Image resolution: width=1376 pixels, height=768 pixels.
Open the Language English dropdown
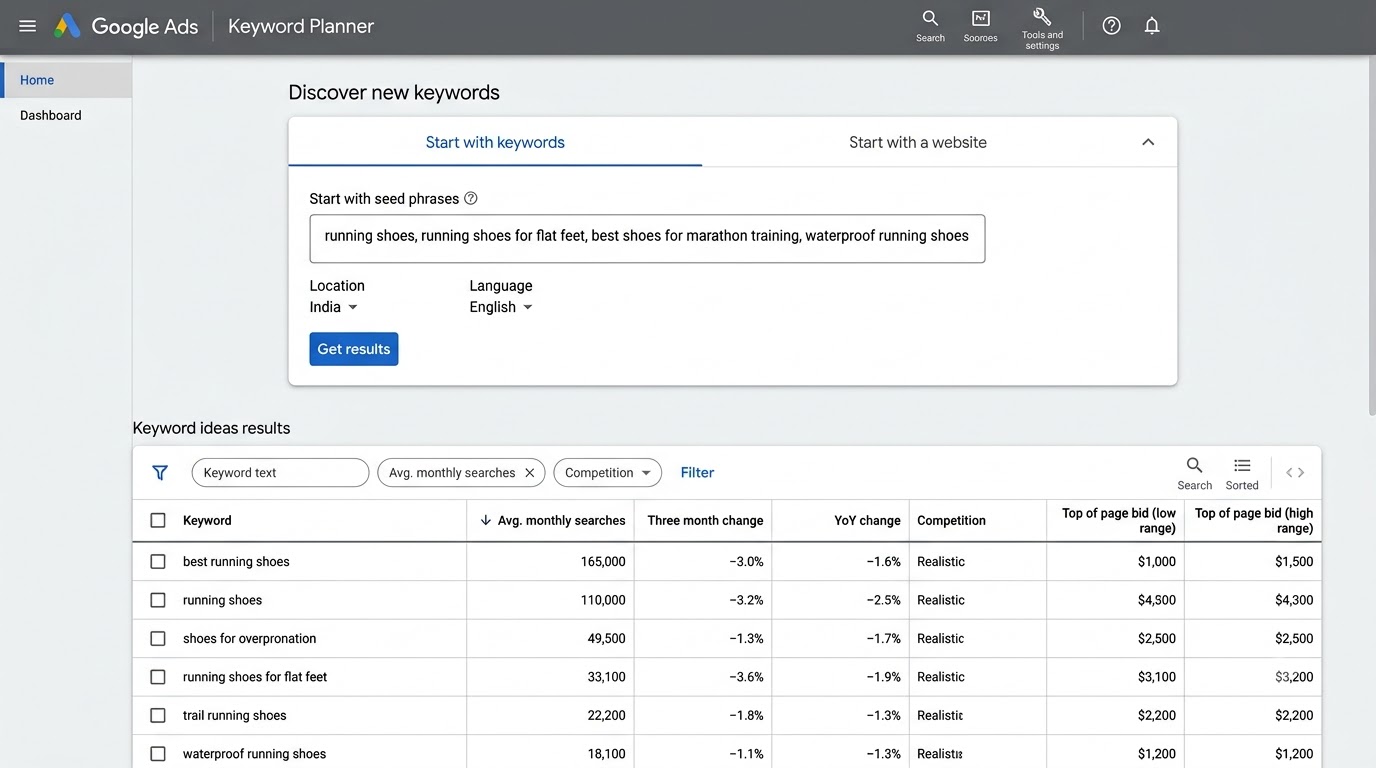(501, 307)
